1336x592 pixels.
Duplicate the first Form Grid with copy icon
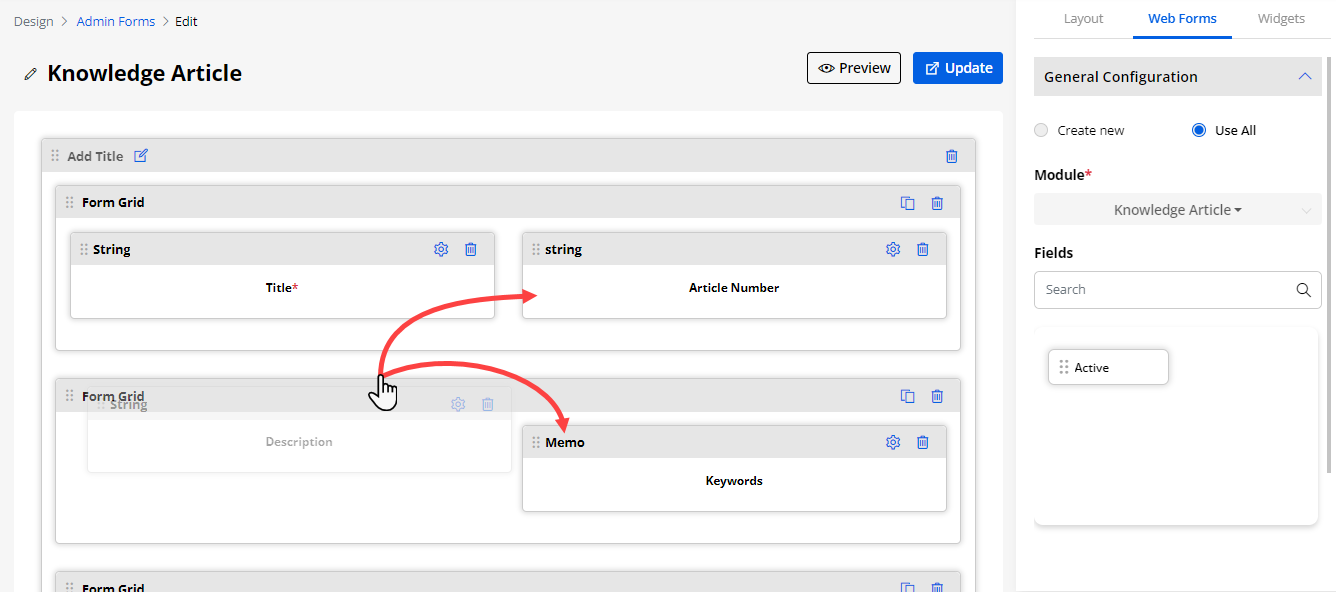pos(907,203)
